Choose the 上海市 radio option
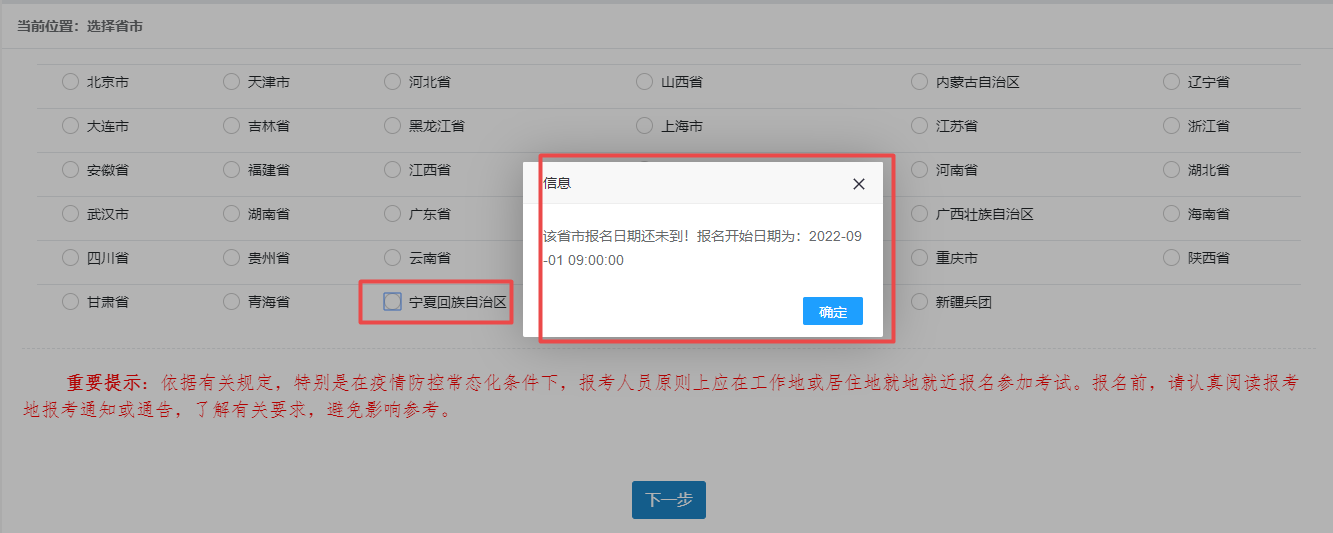1333x533 pixels. (x=644, y=126)
